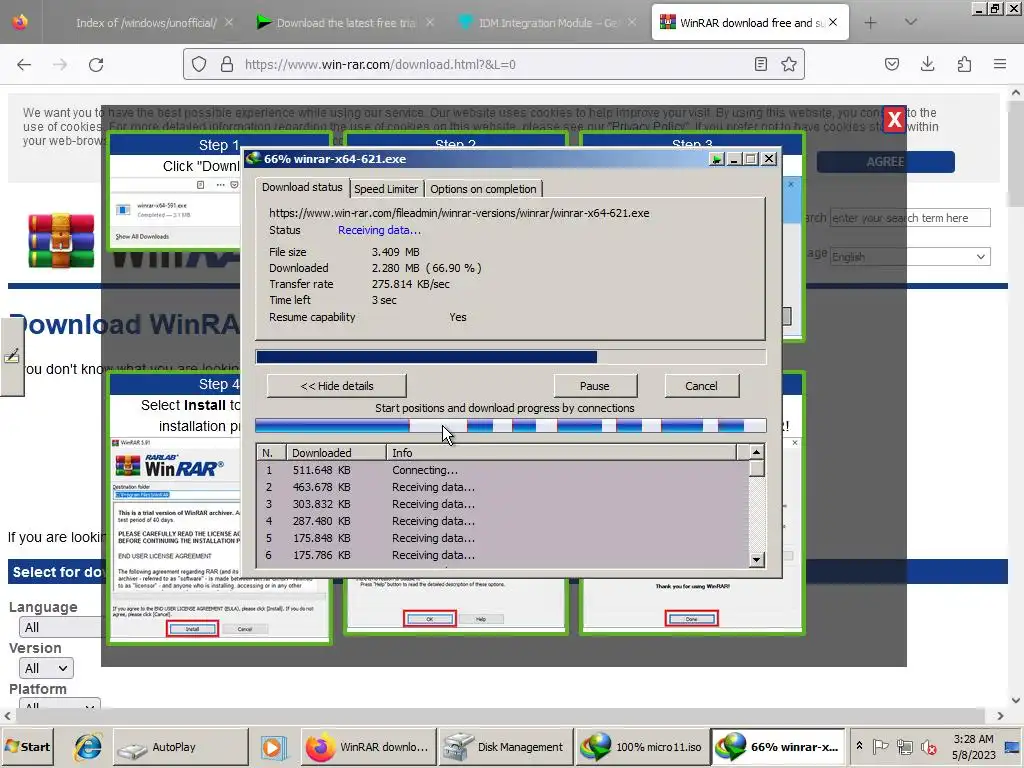Switch to Index of /windows/unofficial/ tab
Screen dimensions: 1024x768
146,23
